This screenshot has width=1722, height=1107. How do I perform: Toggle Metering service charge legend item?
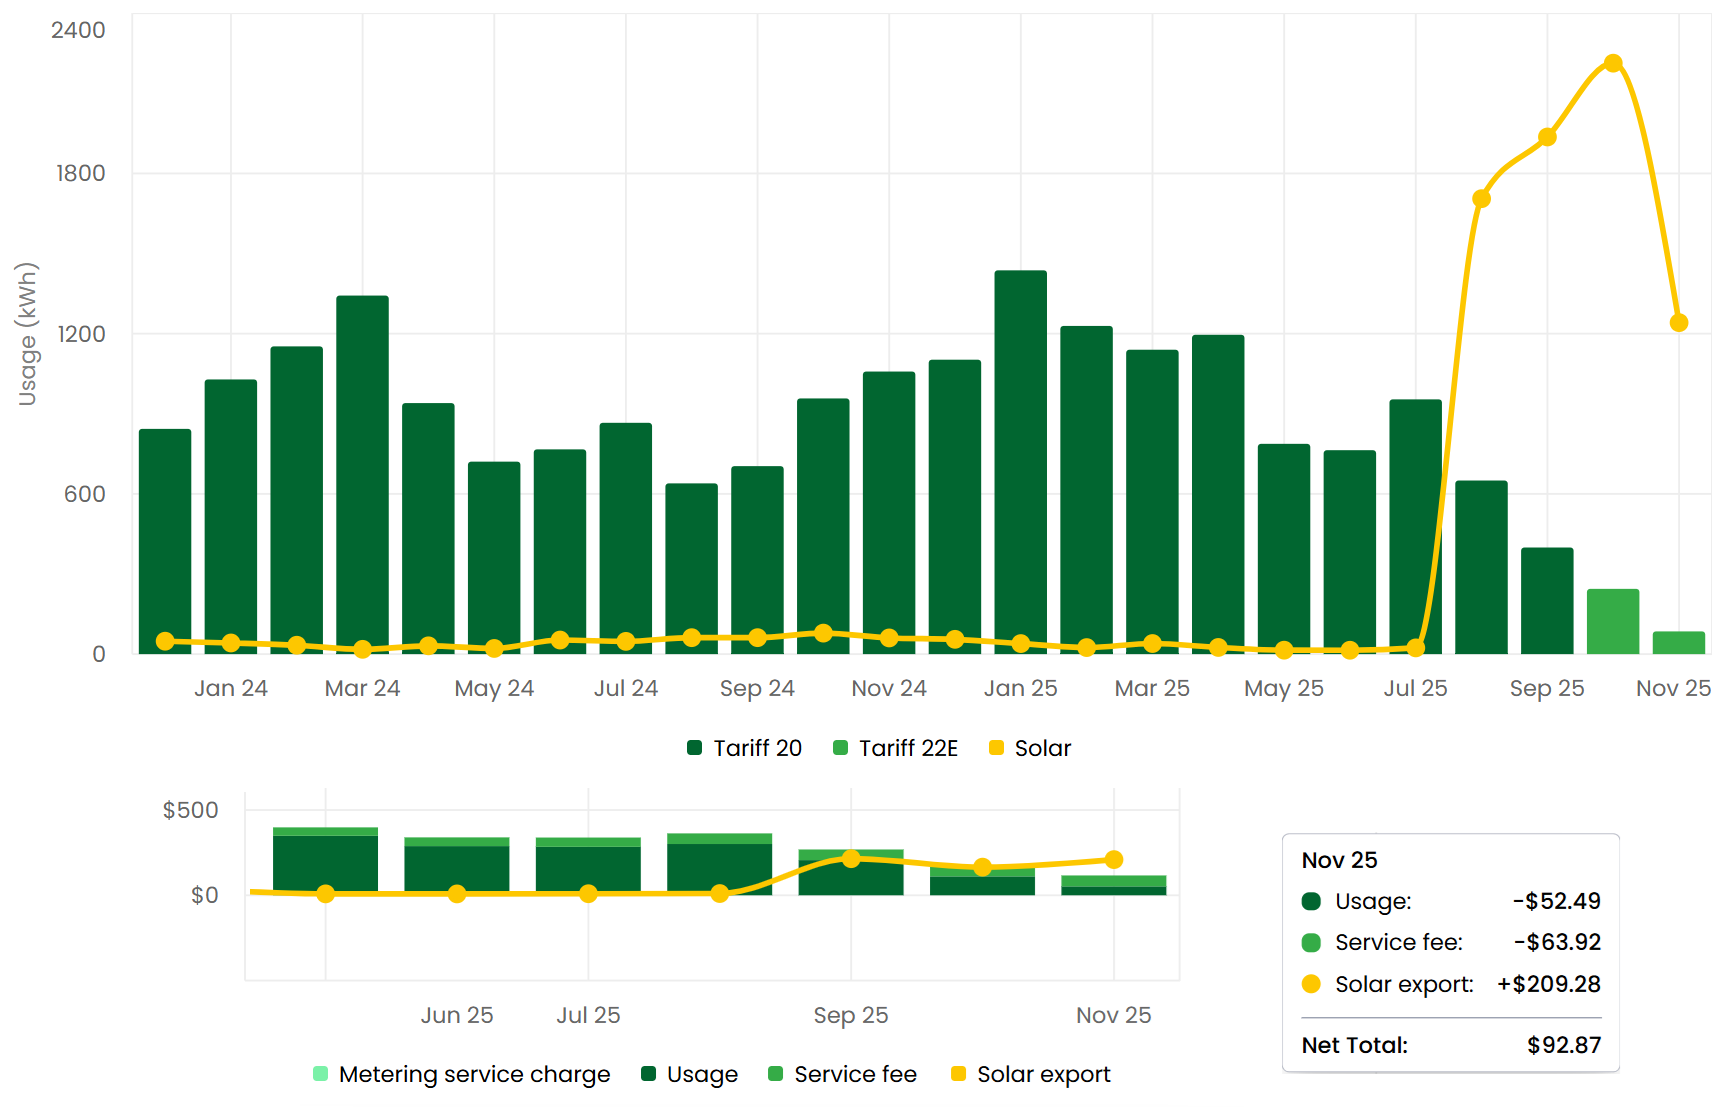[462, 1074]
